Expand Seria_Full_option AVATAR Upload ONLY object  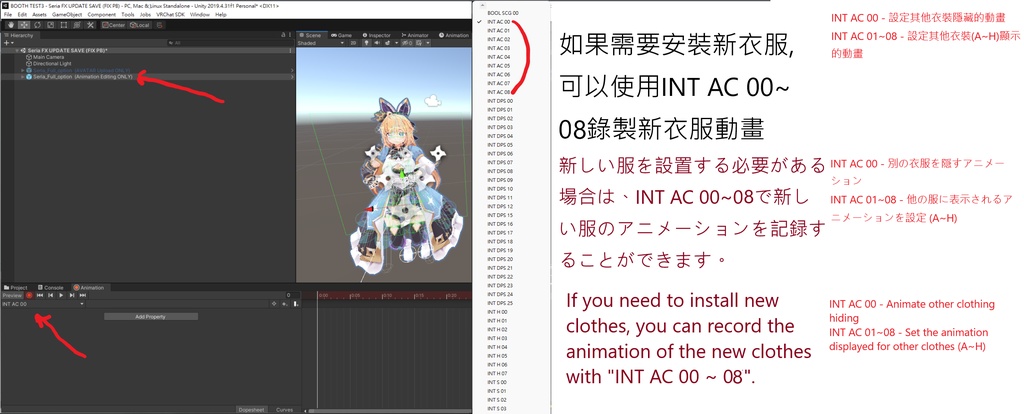(22, 70)
